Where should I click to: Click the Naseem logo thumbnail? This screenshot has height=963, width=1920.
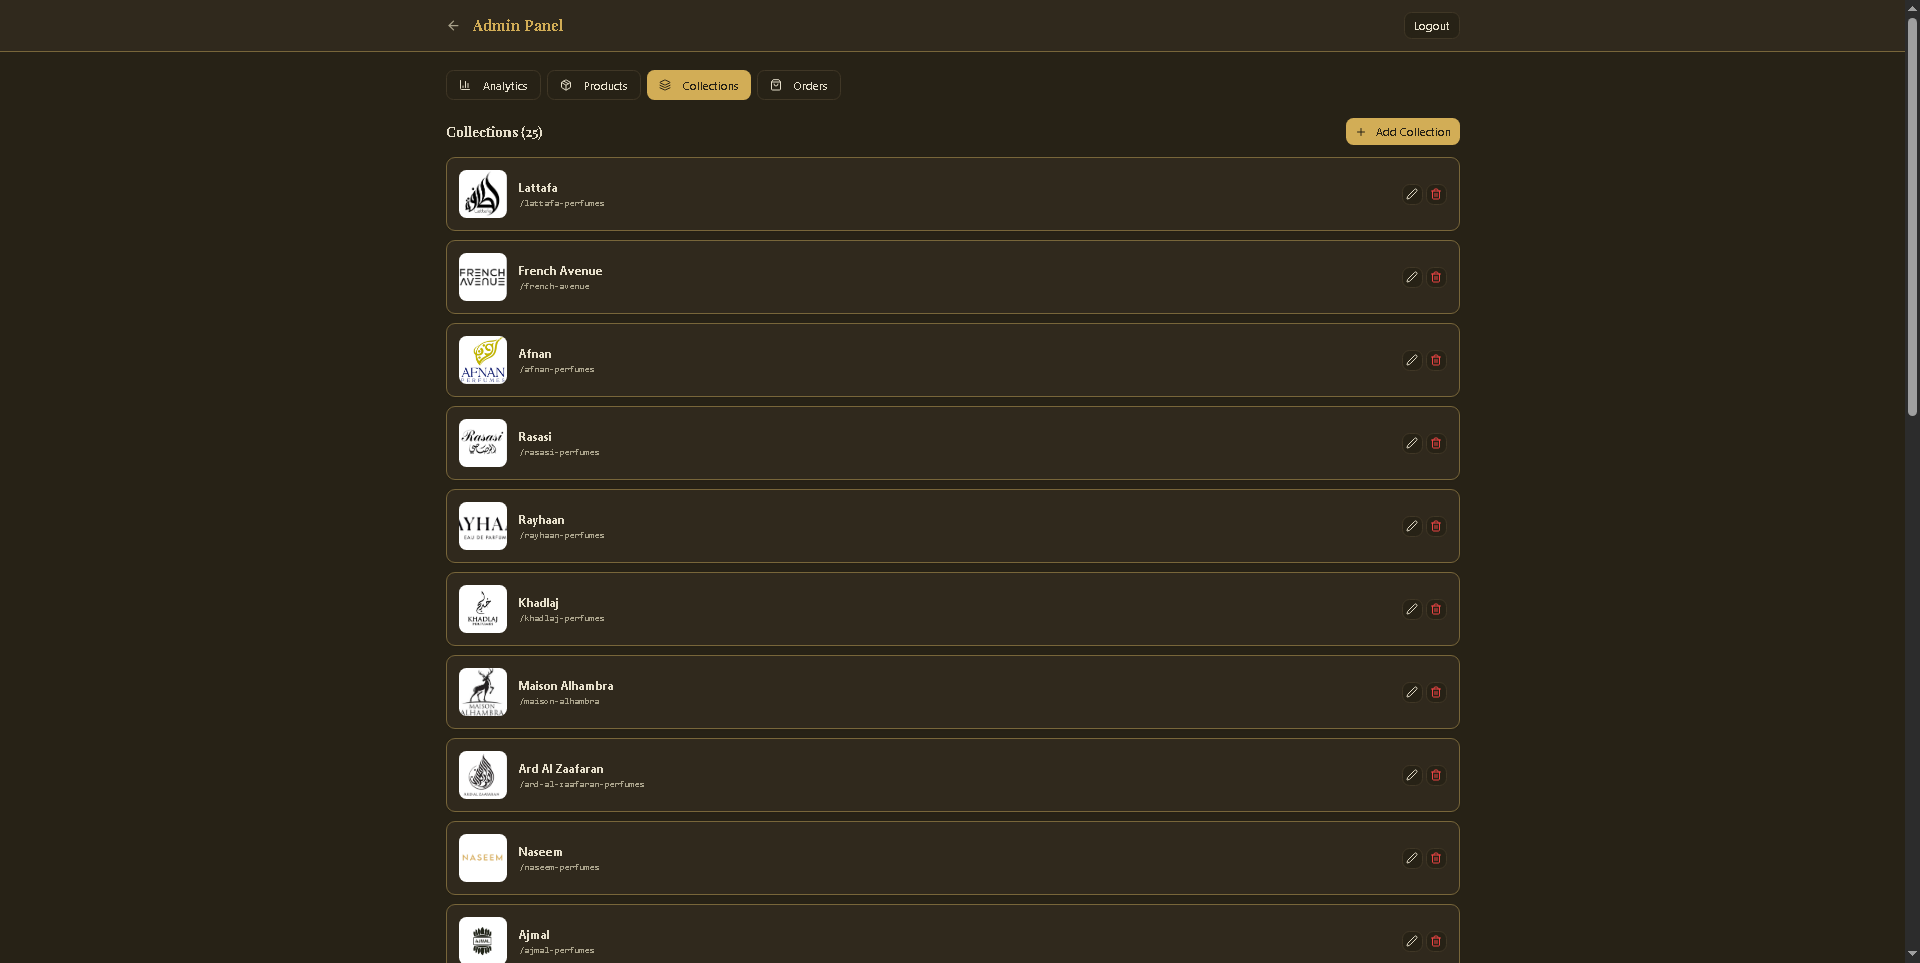point(483,858)
